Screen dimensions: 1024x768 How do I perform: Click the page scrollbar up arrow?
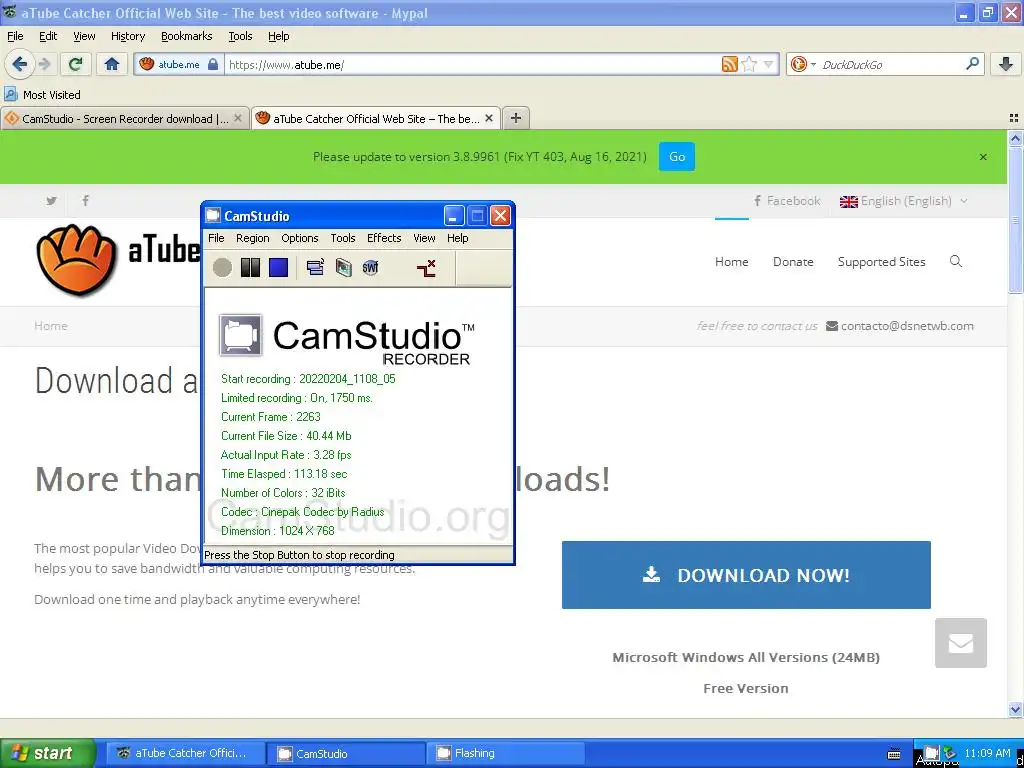pyautogui.click(x=1015, y=138)
